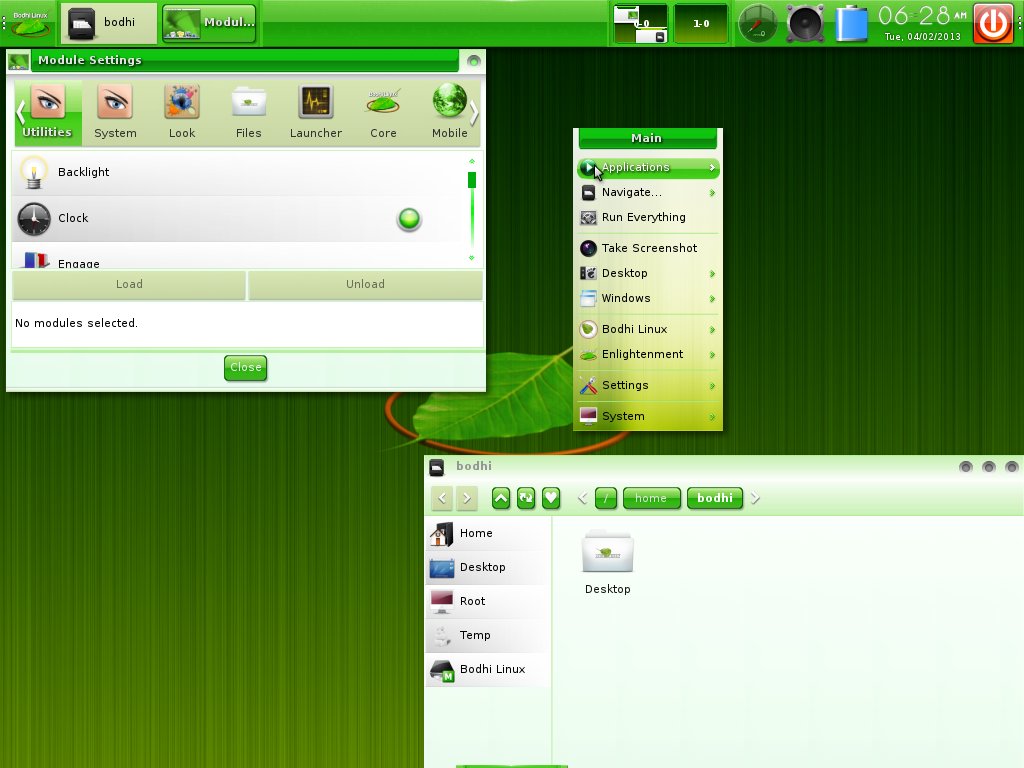Image resolution: width=1024 pixels, height=768 pixels.
Task: Select the second virtual desktop labeled 1-0
Action: point(701,24)
